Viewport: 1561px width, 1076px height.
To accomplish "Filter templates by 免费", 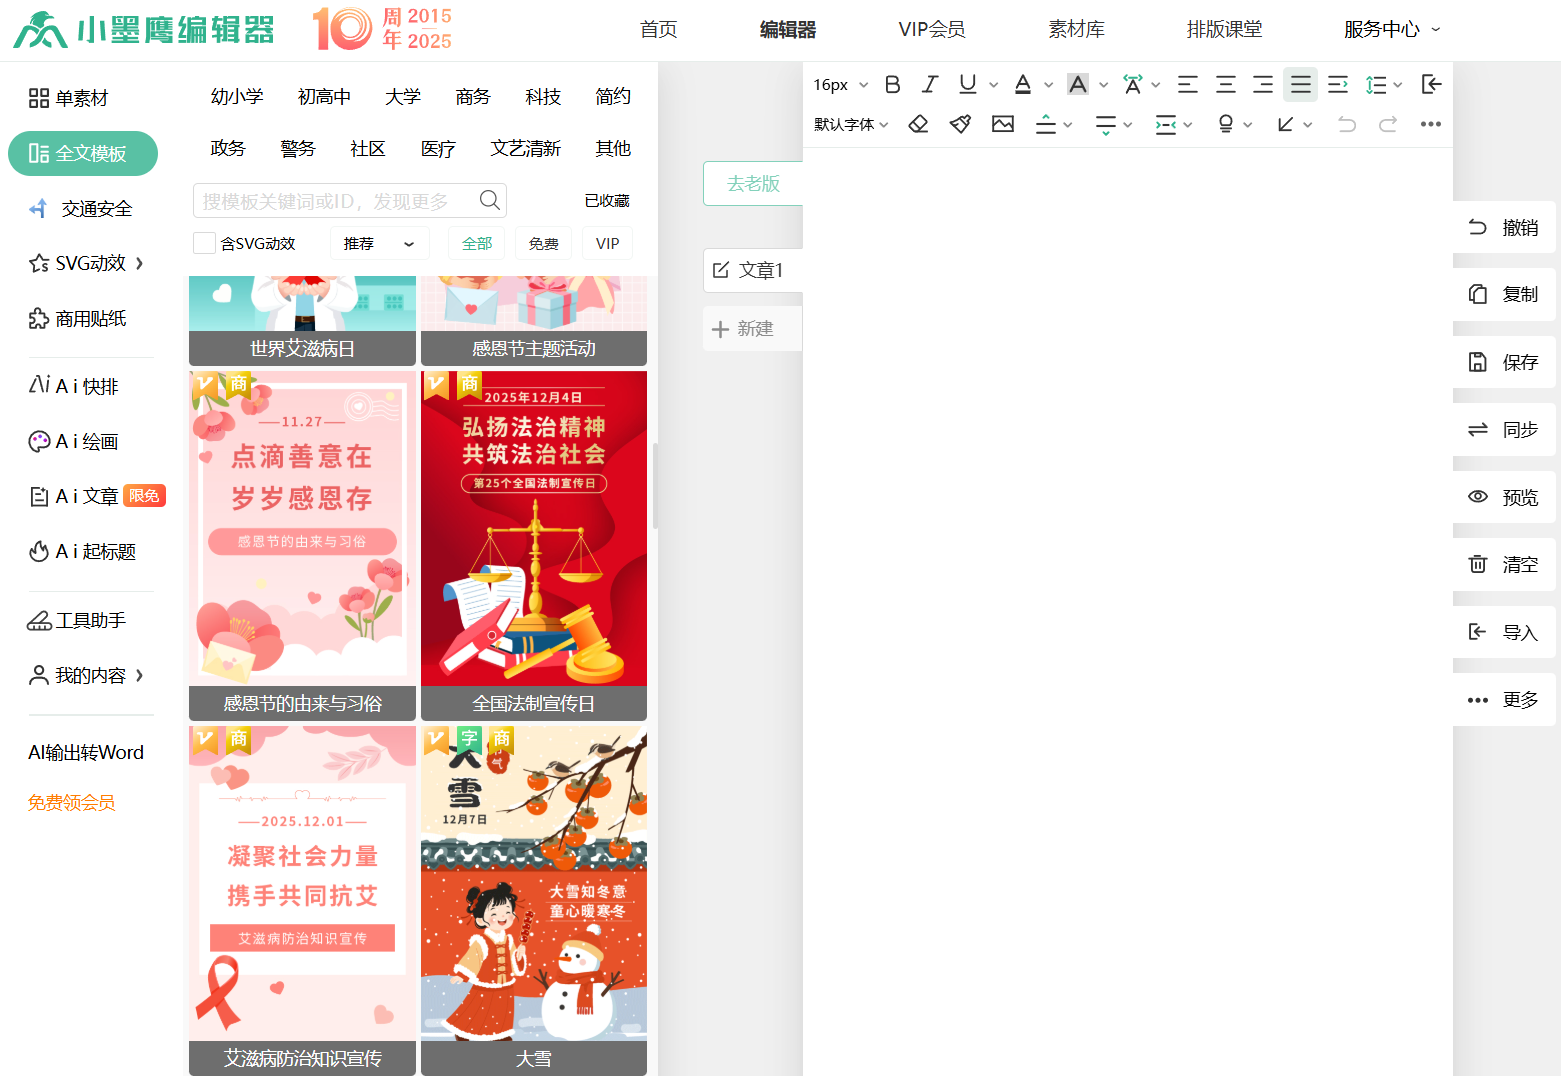I will 543,243.
